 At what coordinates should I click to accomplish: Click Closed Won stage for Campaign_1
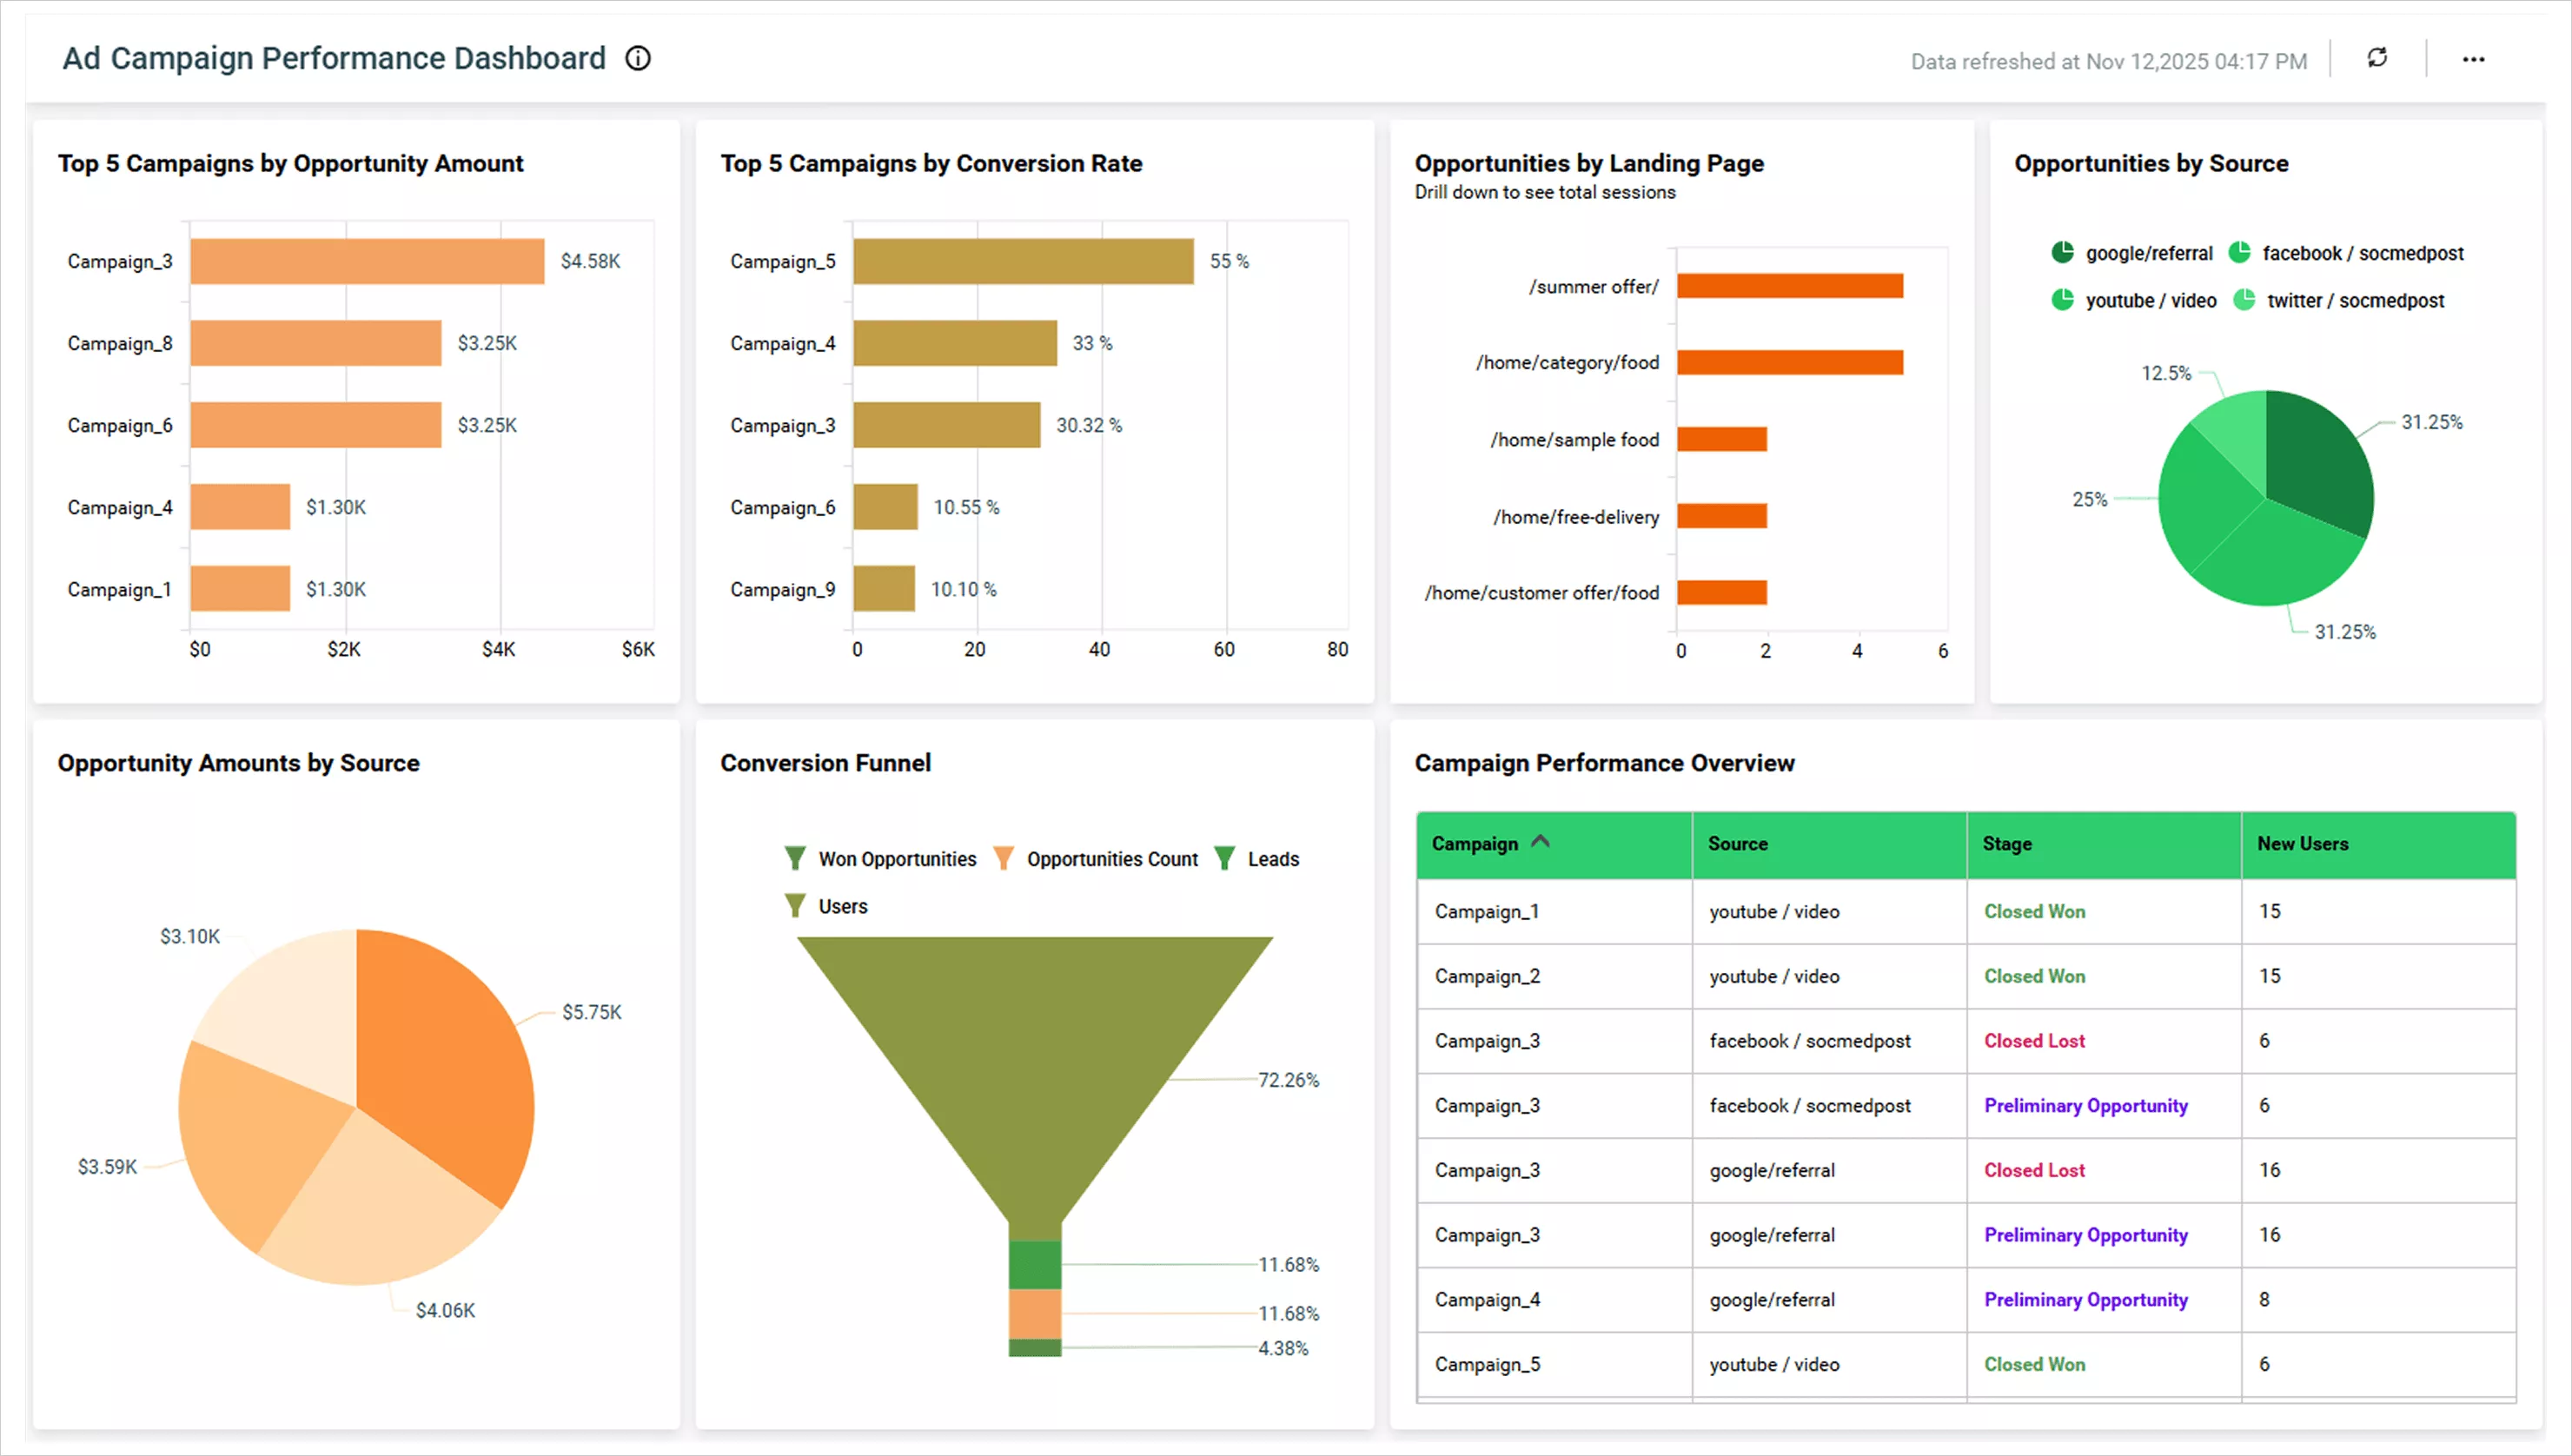click(2034, 911)
